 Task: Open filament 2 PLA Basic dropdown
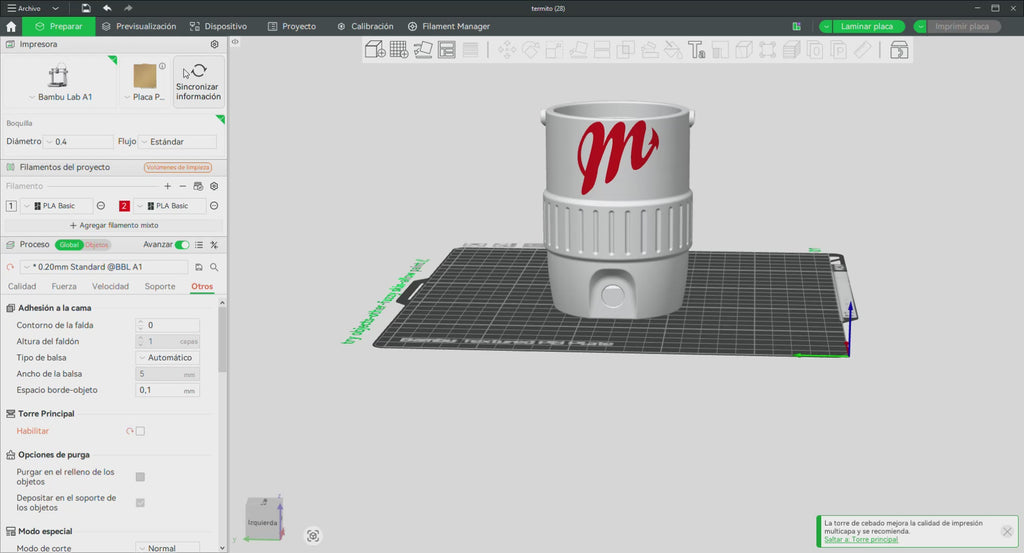point(170,206)
